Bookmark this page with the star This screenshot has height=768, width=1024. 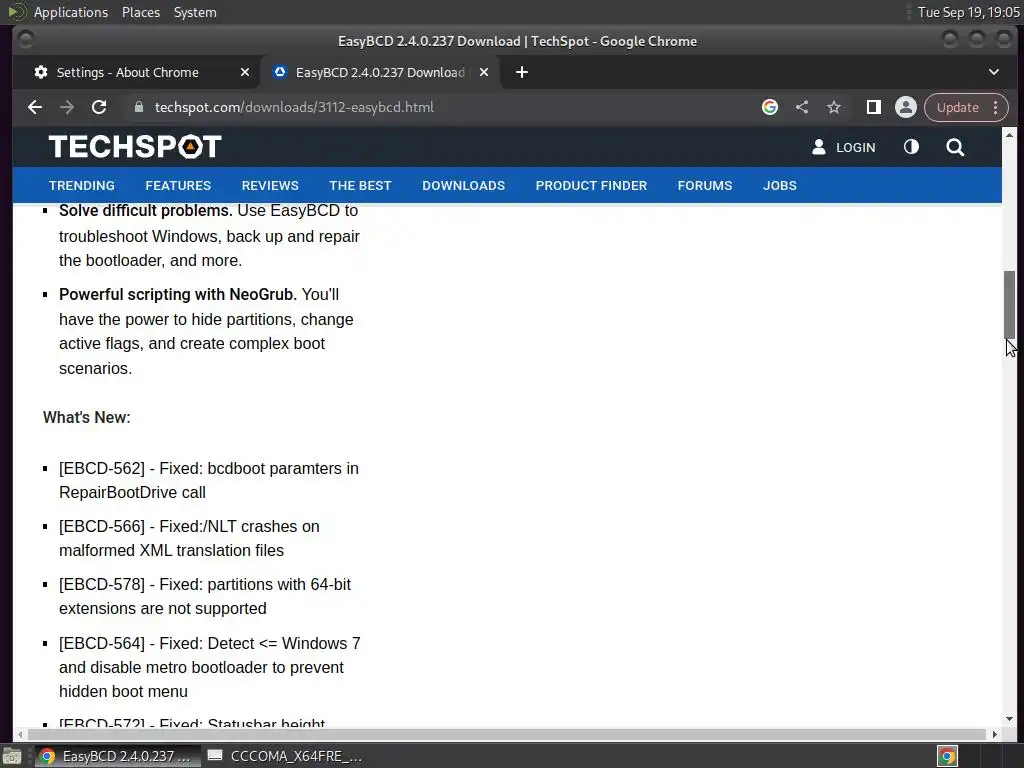[x=834, y=107]
